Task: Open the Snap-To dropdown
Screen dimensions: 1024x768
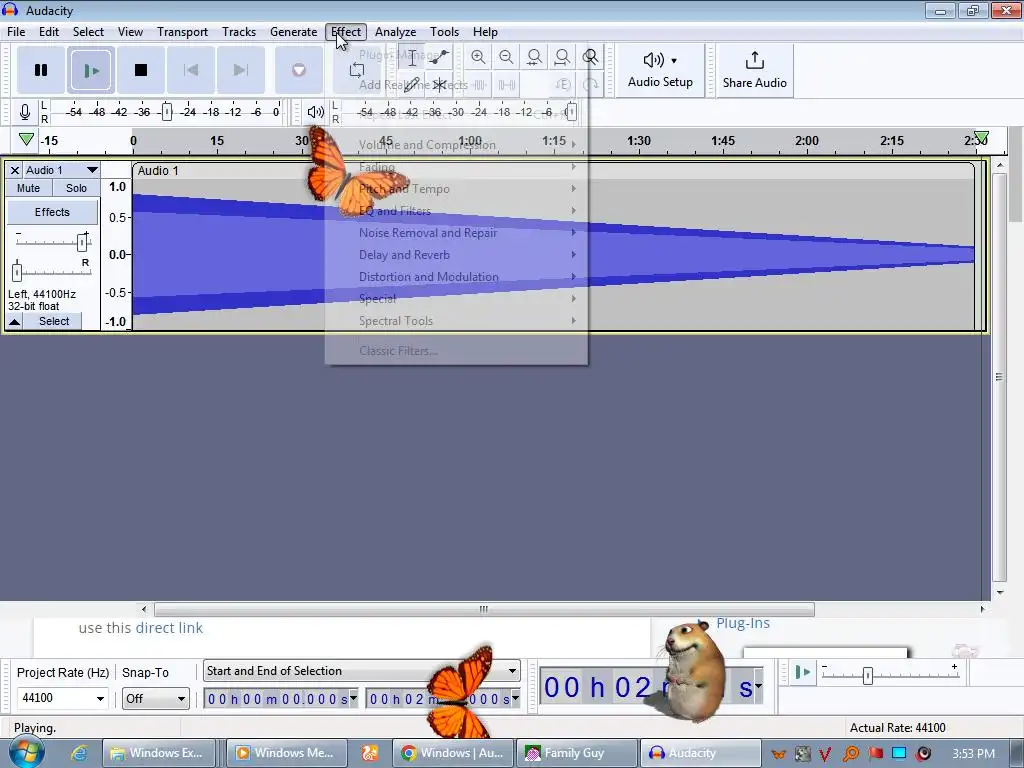Action: click(155, 699)
